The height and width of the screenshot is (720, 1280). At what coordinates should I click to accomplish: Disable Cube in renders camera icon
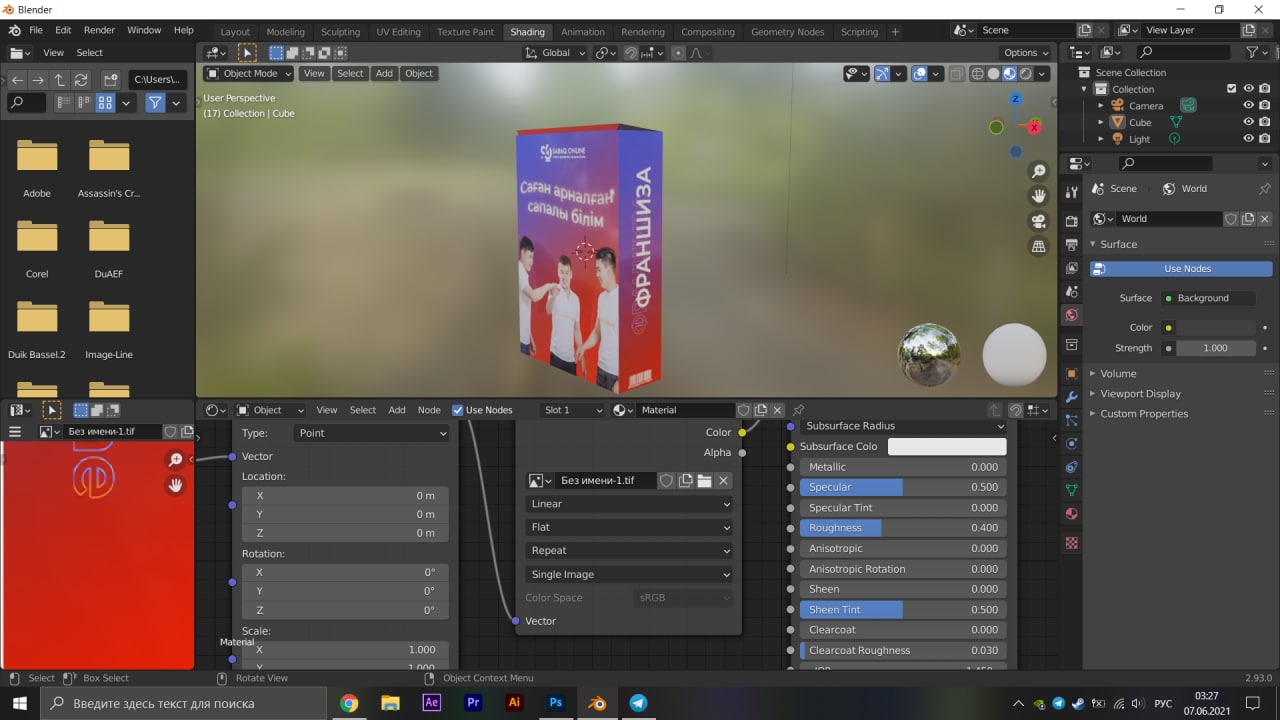click(1265, 122)
